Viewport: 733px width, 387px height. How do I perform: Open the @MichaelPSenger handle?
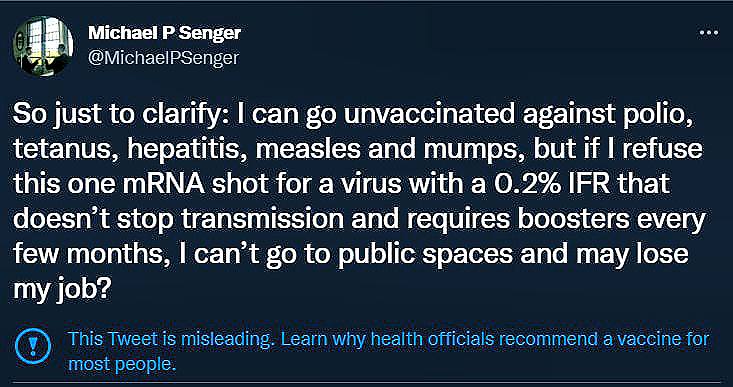pos(164,57)
